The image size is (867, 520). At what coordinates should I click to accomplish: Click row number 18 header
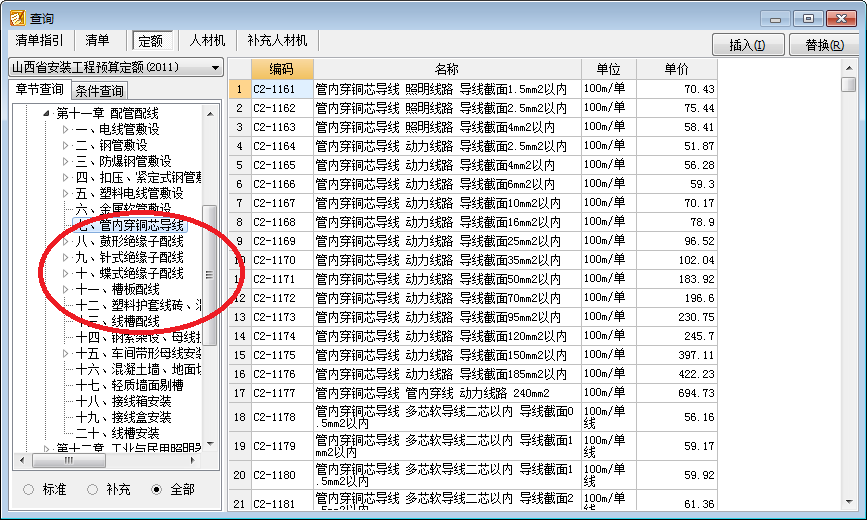239,417
